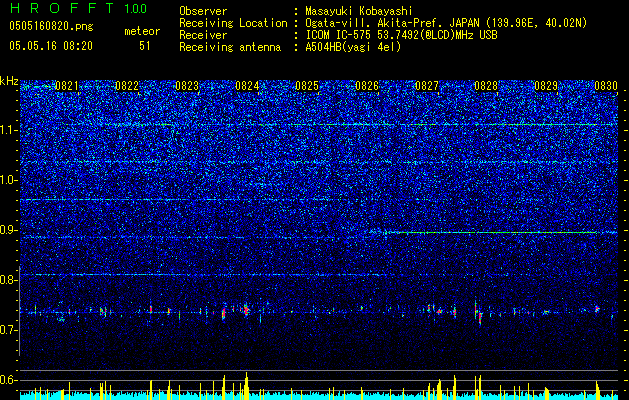Click the 0828 time marker
The width and height of the screenshot is (629, 400).
pos(486,86)
